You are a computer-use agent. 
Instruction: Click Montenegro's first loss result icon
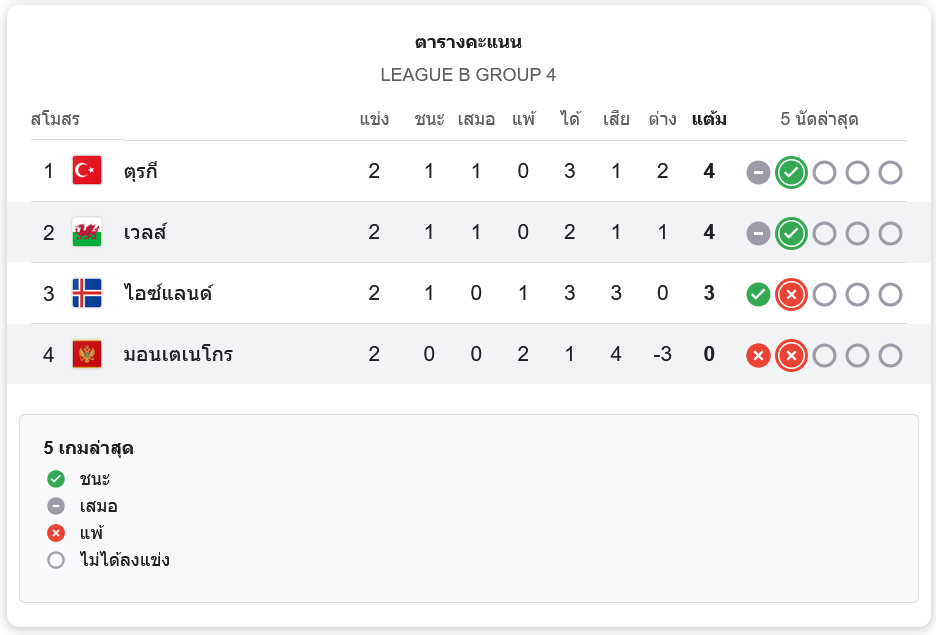[758, 355]
